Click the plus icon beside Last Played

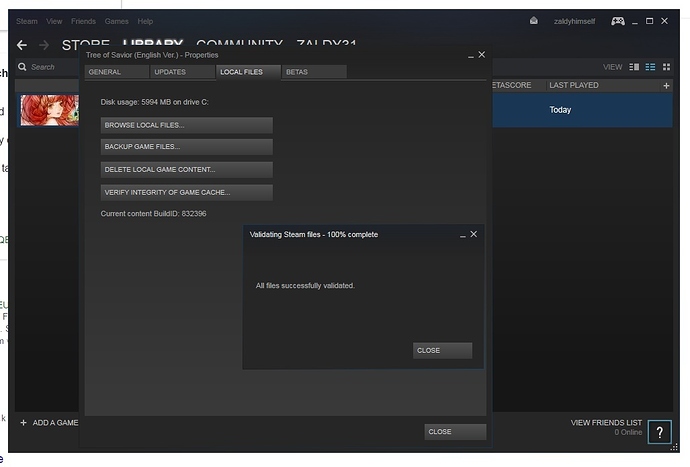tap(667, 86)
